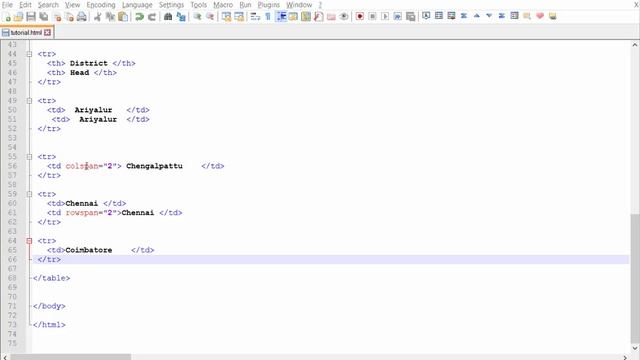The height and width of the screenshot is (360, 640).
Task: Open the File menu
Action: (x=7, y=5)
